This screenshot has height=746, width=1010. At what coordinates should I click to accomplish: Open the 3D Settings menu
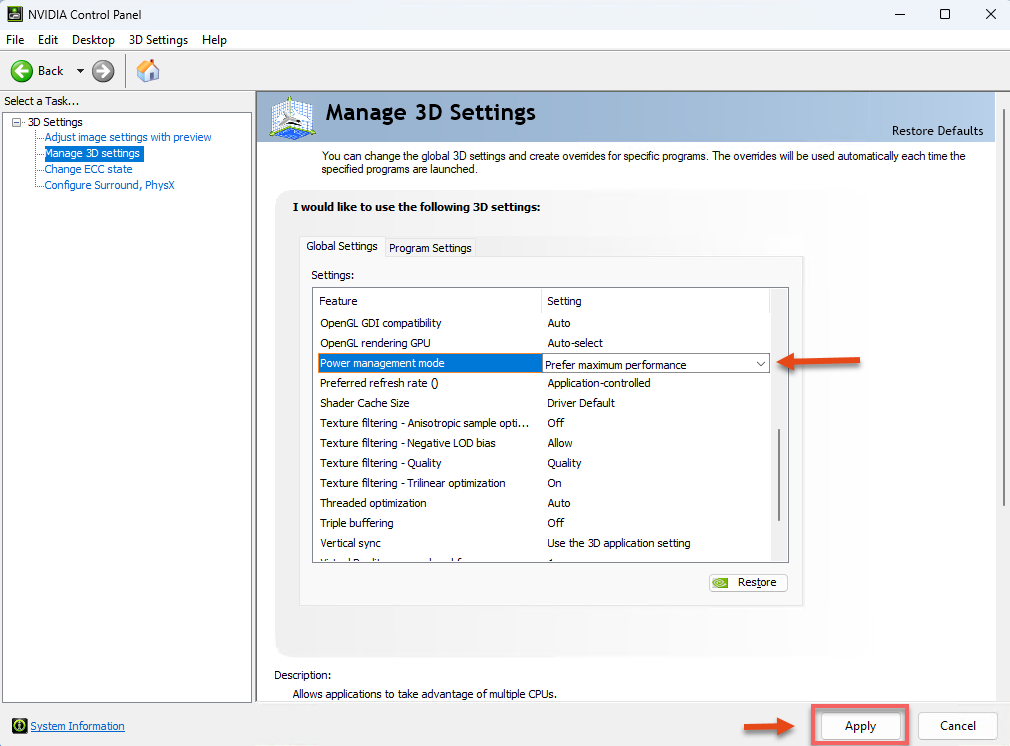158,40
